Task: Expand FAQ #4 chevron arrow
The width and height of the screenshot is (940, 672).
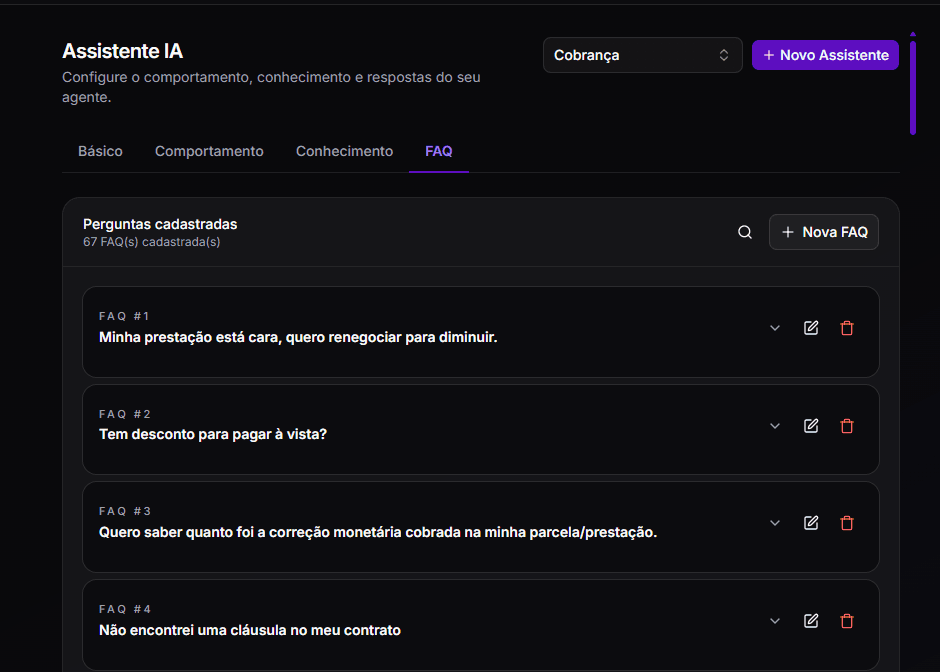Action: (775, 620)
